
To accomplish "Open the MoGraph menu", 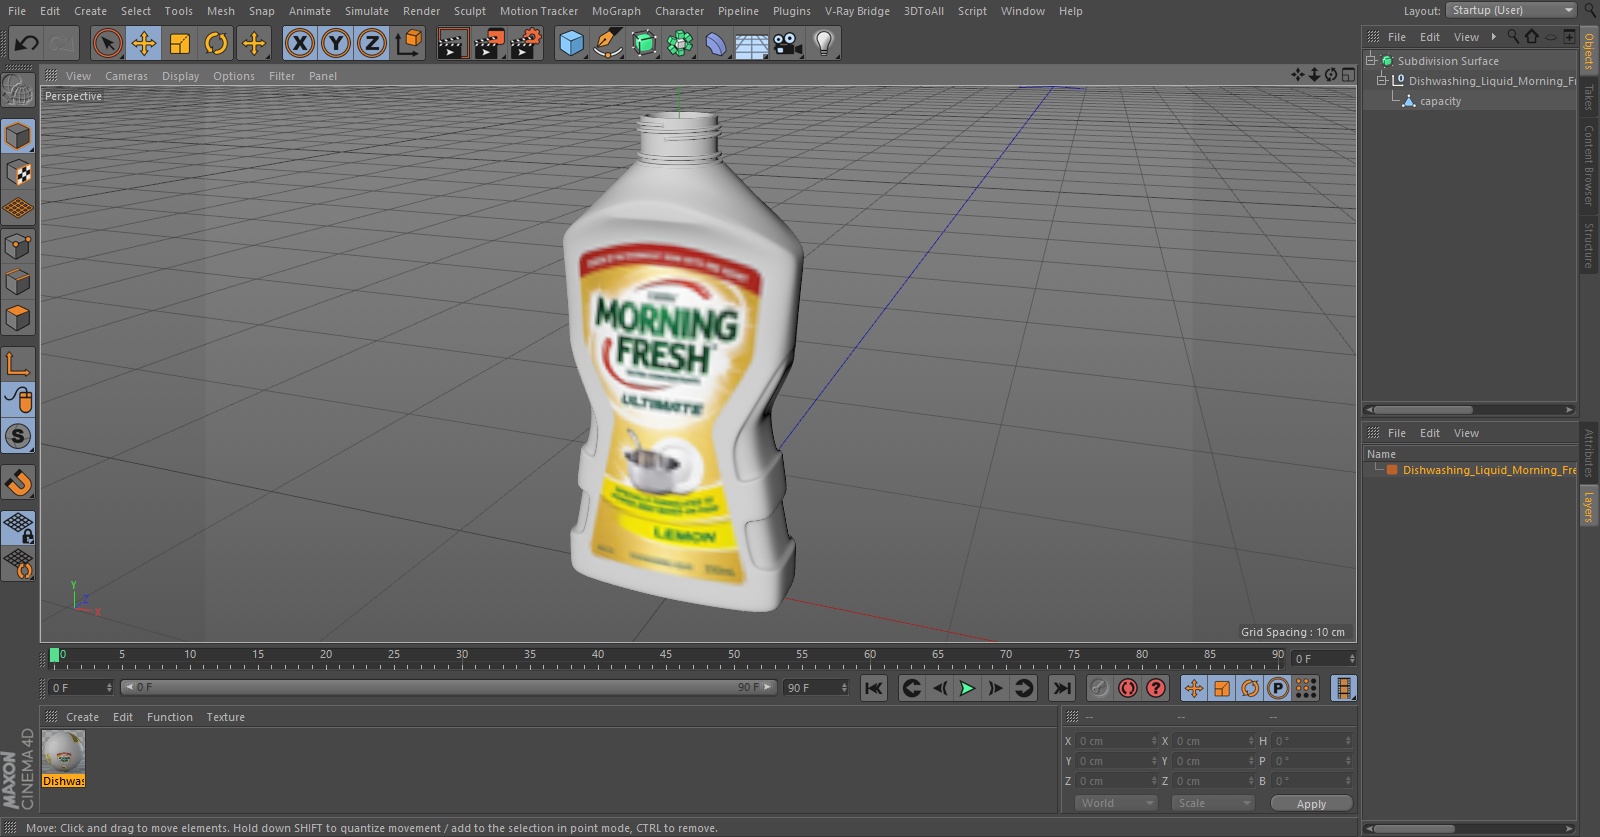I will click(616, 11).
